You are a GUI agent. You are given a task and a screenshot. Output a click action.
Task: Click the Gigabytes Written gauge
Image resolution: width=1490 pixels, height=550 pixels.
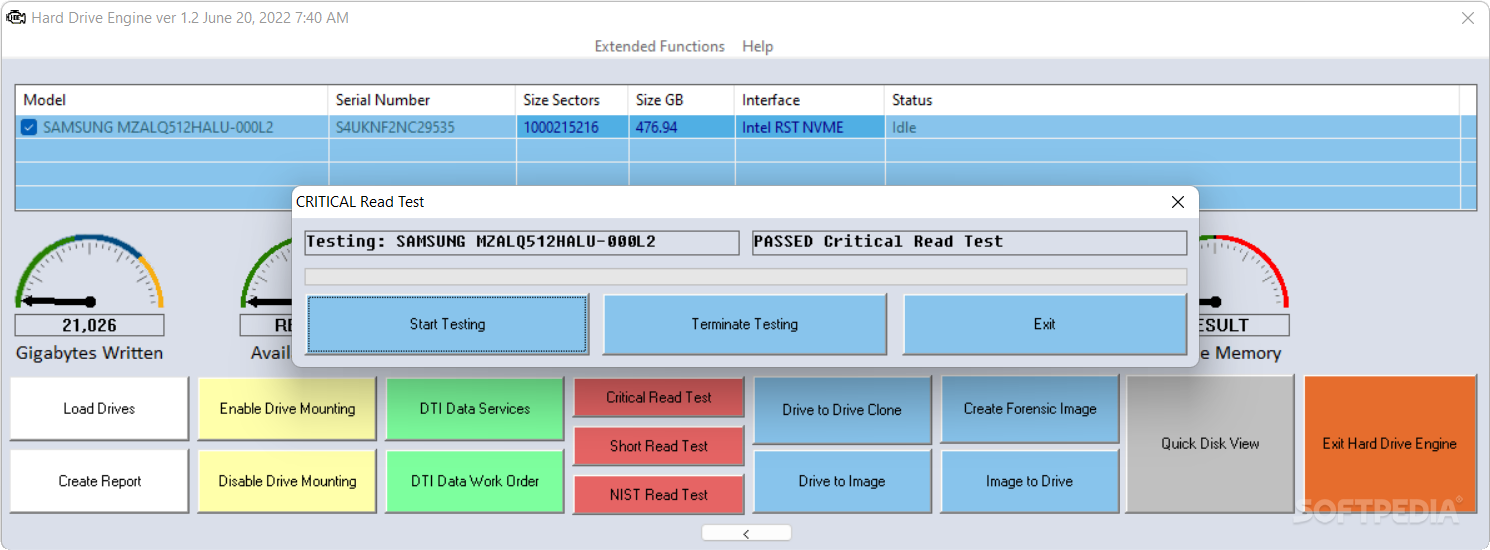(89, 272)
